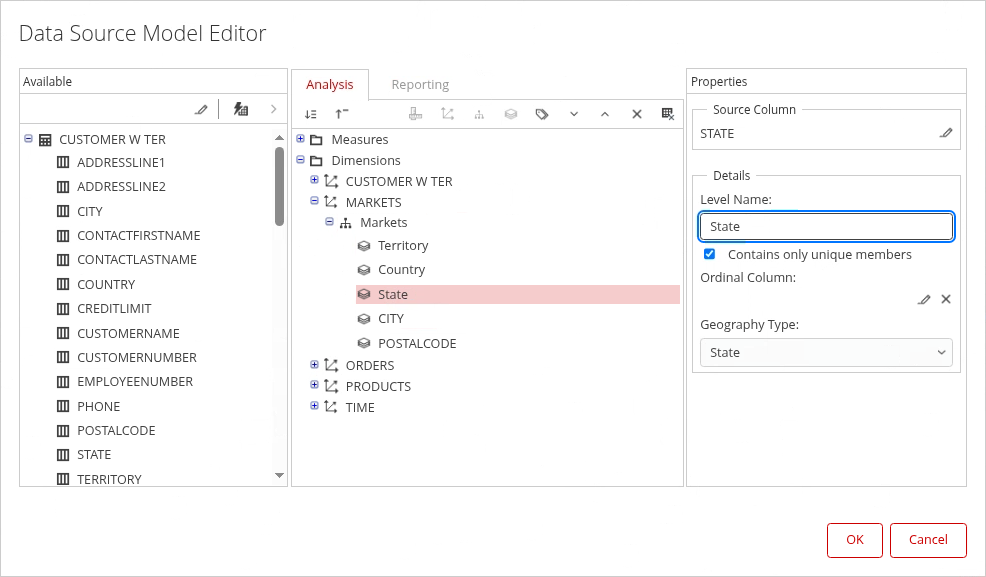Expand the Measures folder
This screenshot has height=577, width=986.
[301, 139]
